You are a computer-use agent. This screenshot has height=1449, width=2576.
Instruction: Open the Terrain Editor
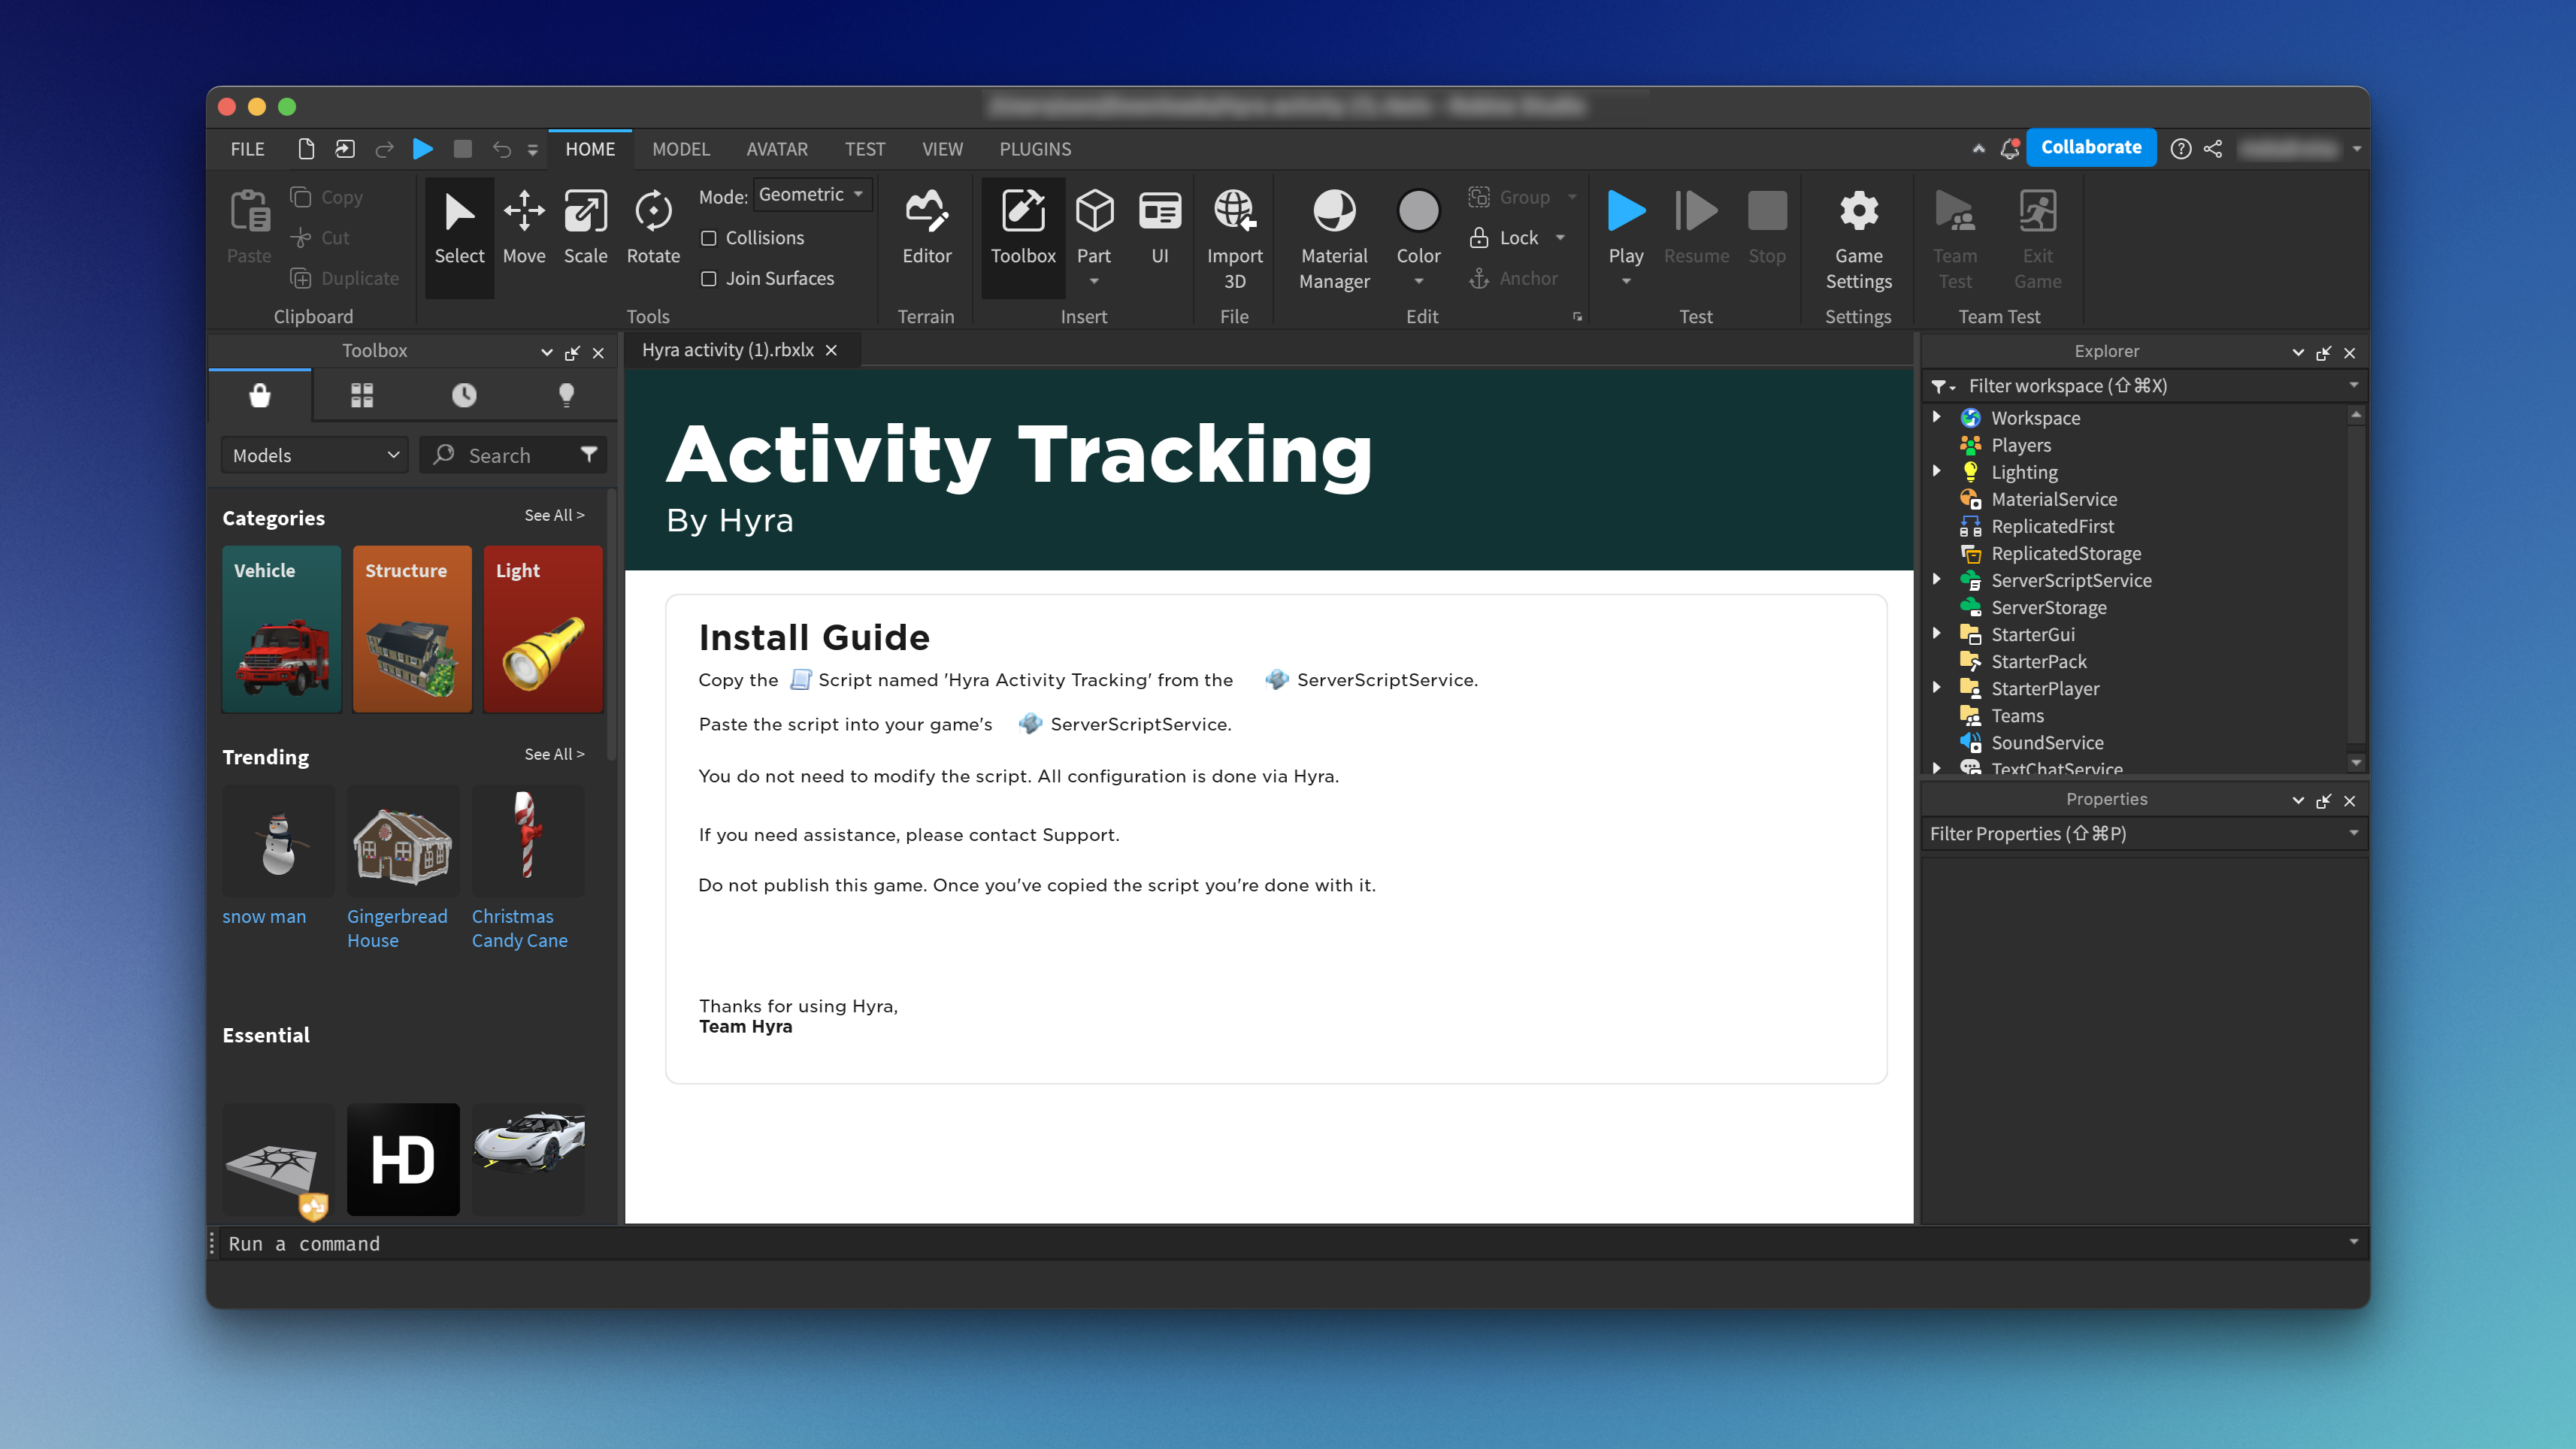coord(926,228)
